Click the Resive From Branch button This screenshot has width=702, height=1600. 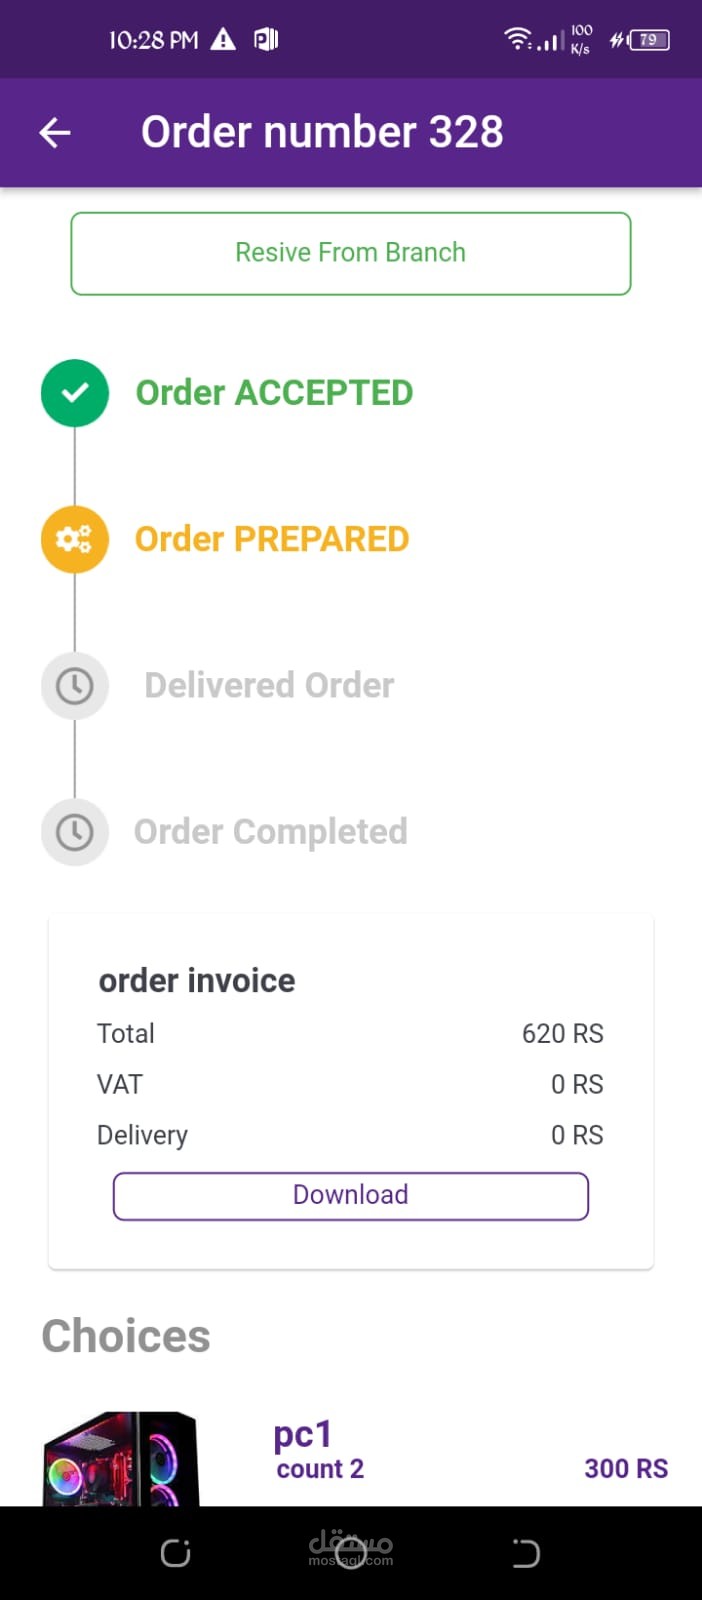(x=351, y=253)
